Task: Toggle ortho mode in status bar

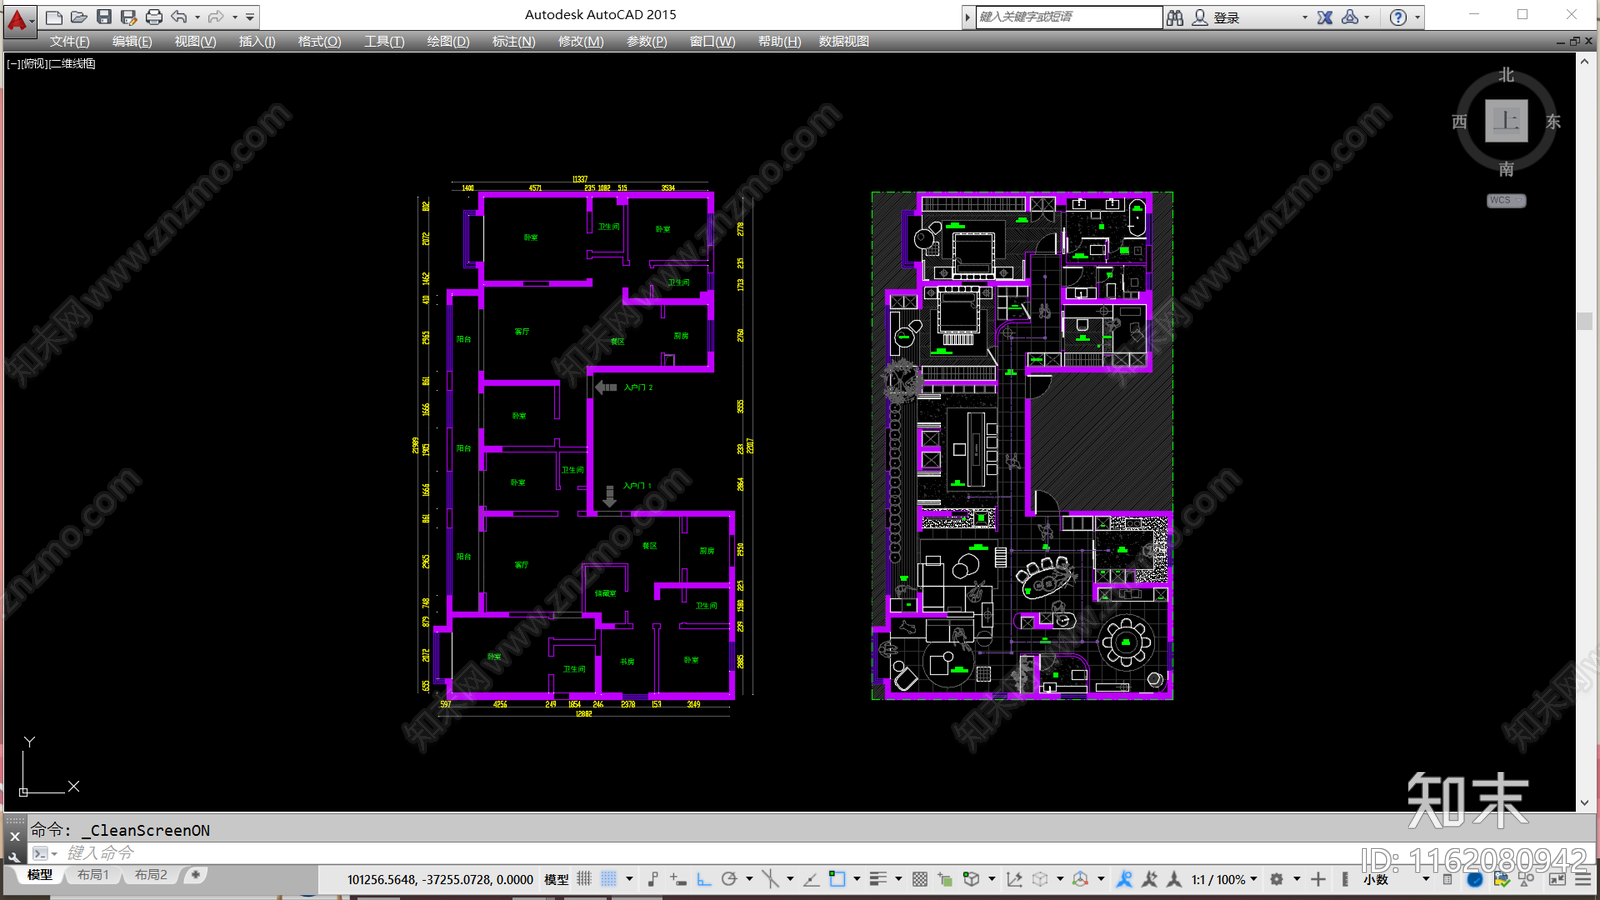Action: click(703, 879)
